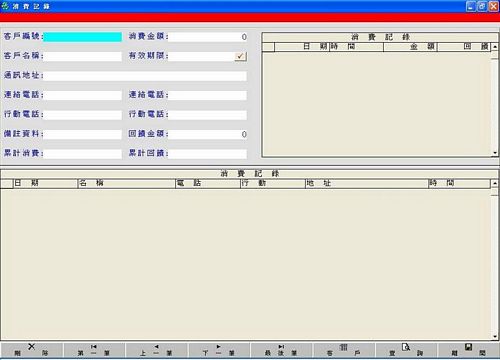Image resolution: width=500 pixels, height=360 pixels.
Task: Click the 回饋金額 input field
Action: click(207, 134)
